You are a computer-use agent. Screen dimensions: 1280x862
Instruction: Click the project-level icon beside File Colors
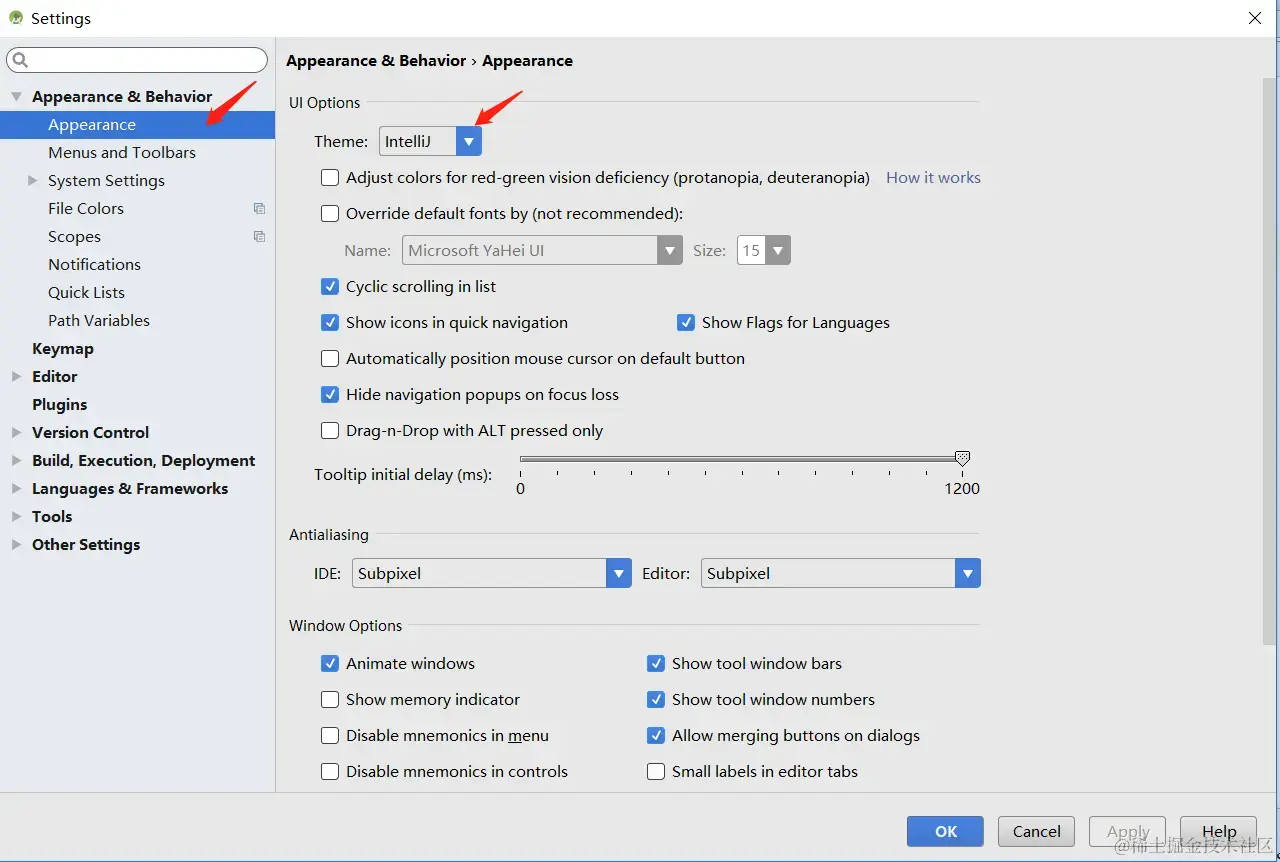(x=259, y=208)
